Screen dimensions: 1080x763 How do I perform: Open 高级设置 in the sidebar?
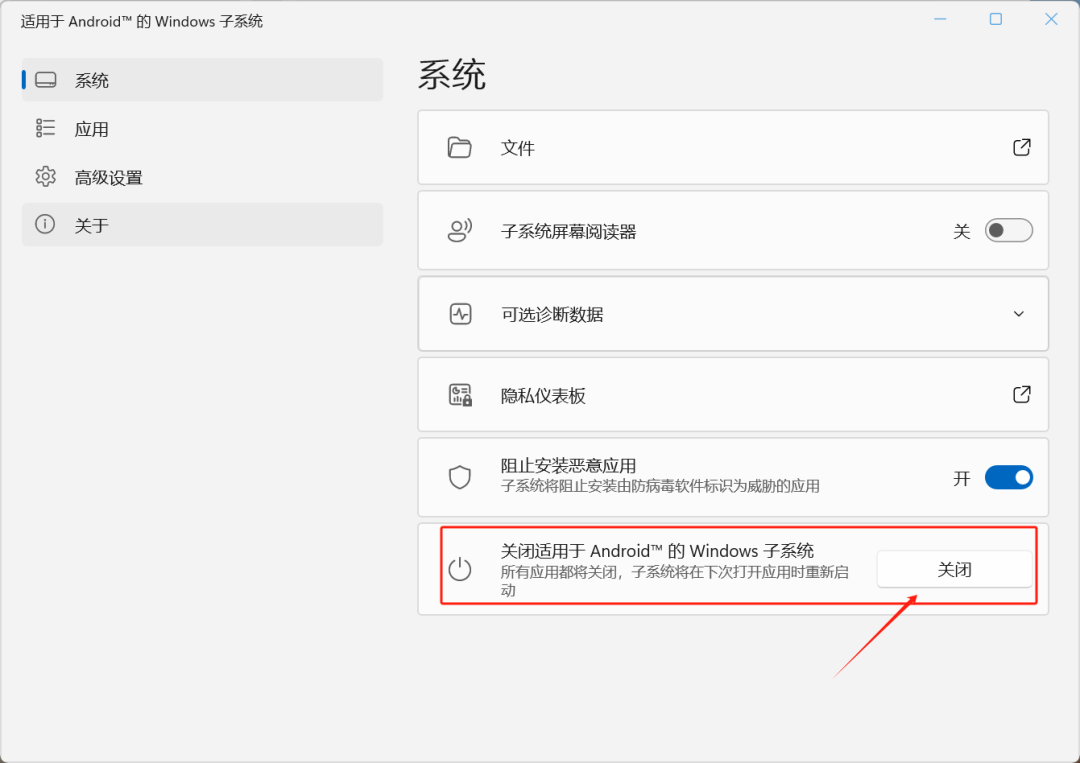tap(108, 177)
